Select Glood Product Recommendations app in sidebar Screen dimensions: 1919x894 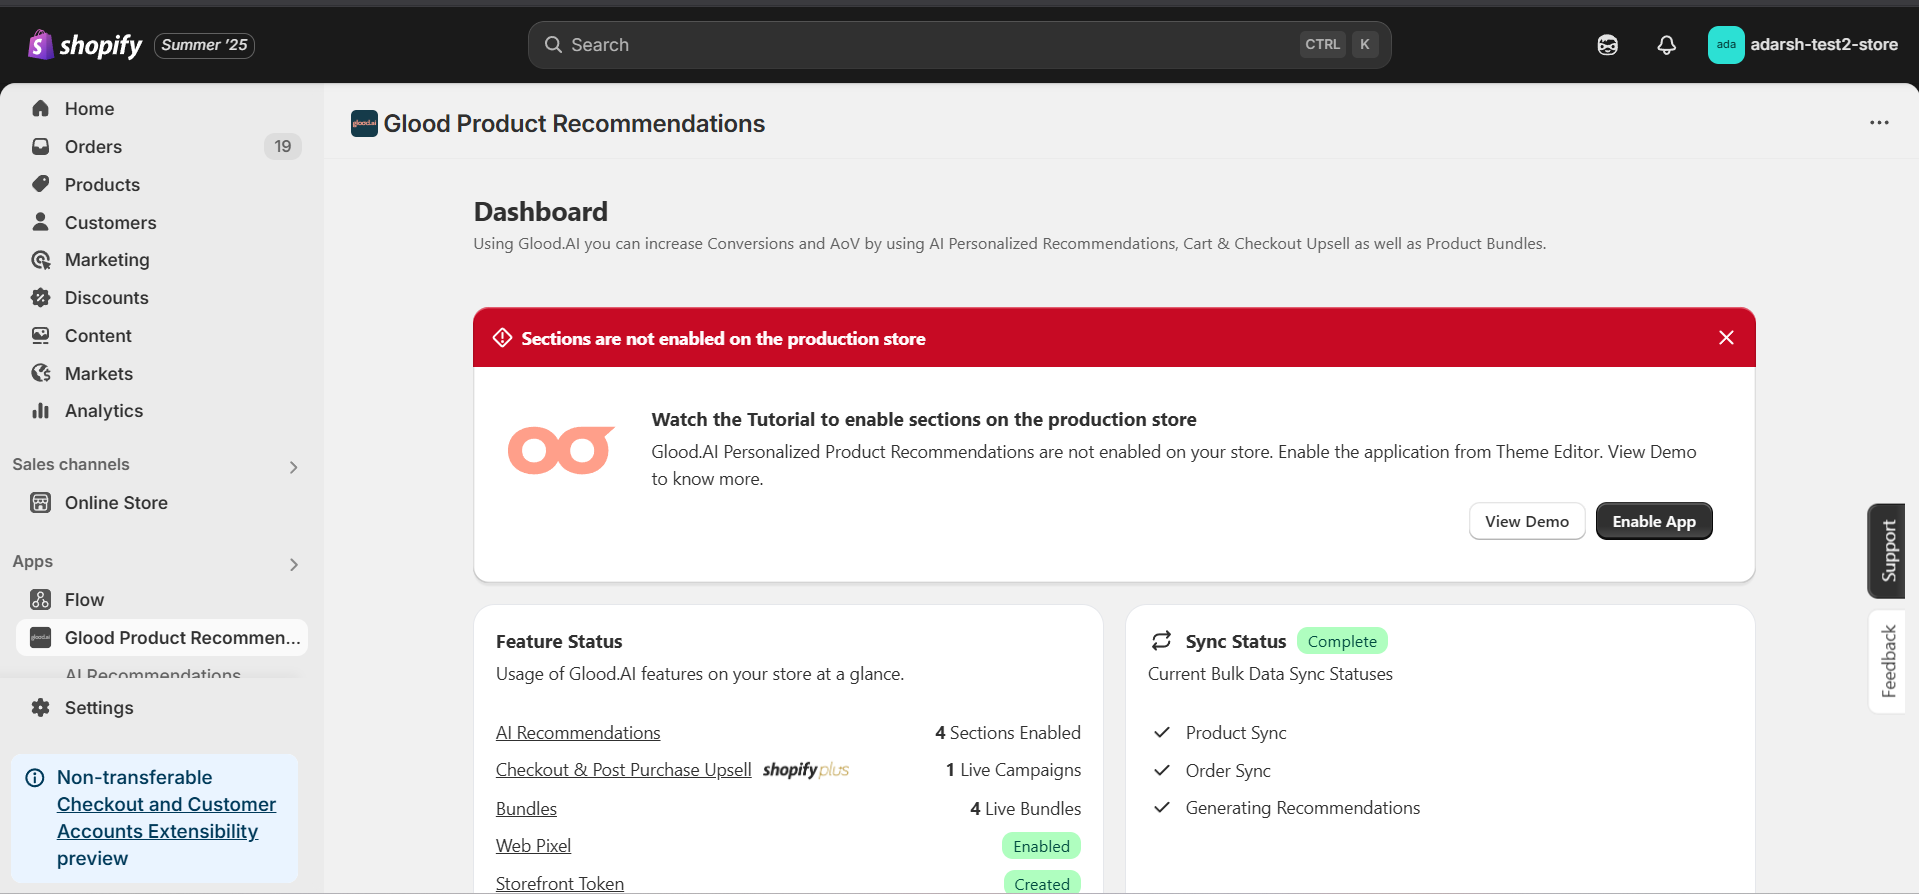pos(160,638)
